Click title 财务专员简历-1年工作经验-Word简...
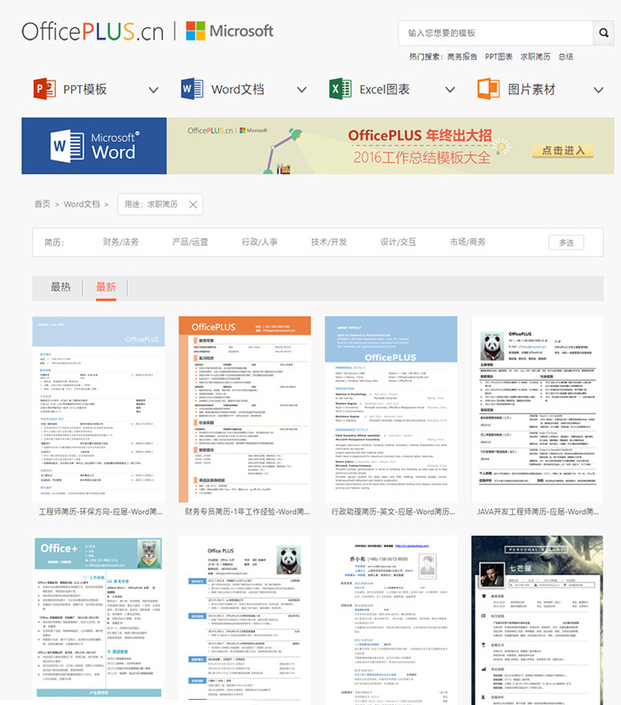 click(x=247, y=512)
